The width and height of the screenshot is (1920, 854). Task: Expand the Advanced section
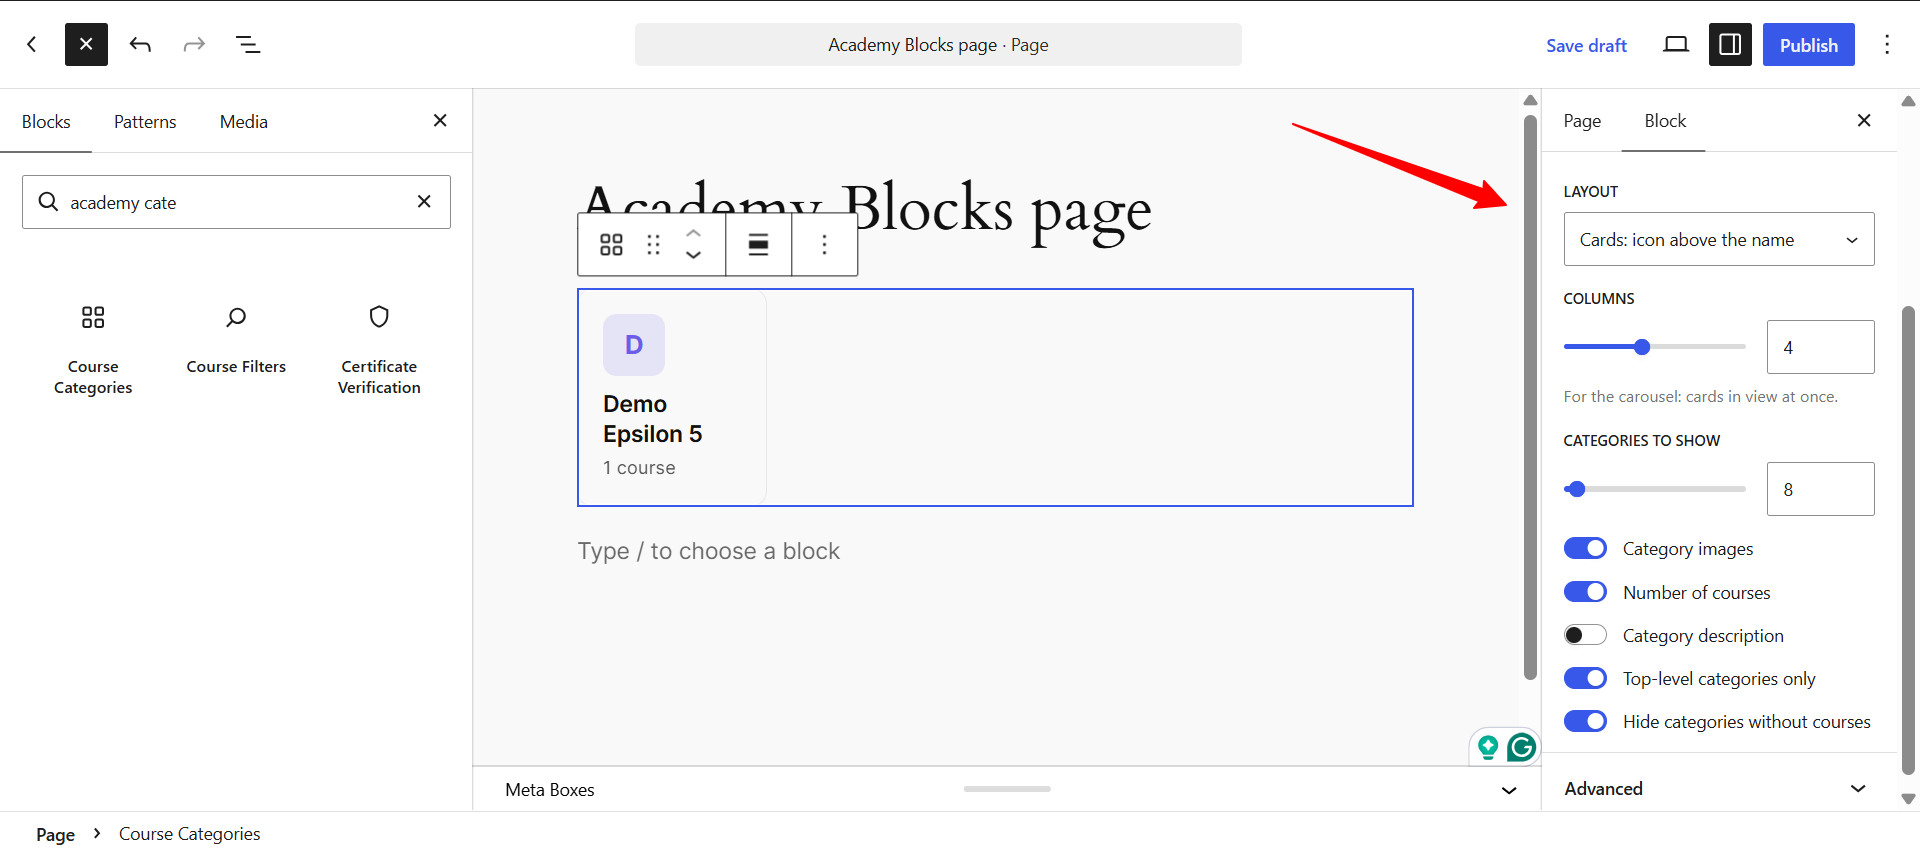click(x=1719, y=788)
